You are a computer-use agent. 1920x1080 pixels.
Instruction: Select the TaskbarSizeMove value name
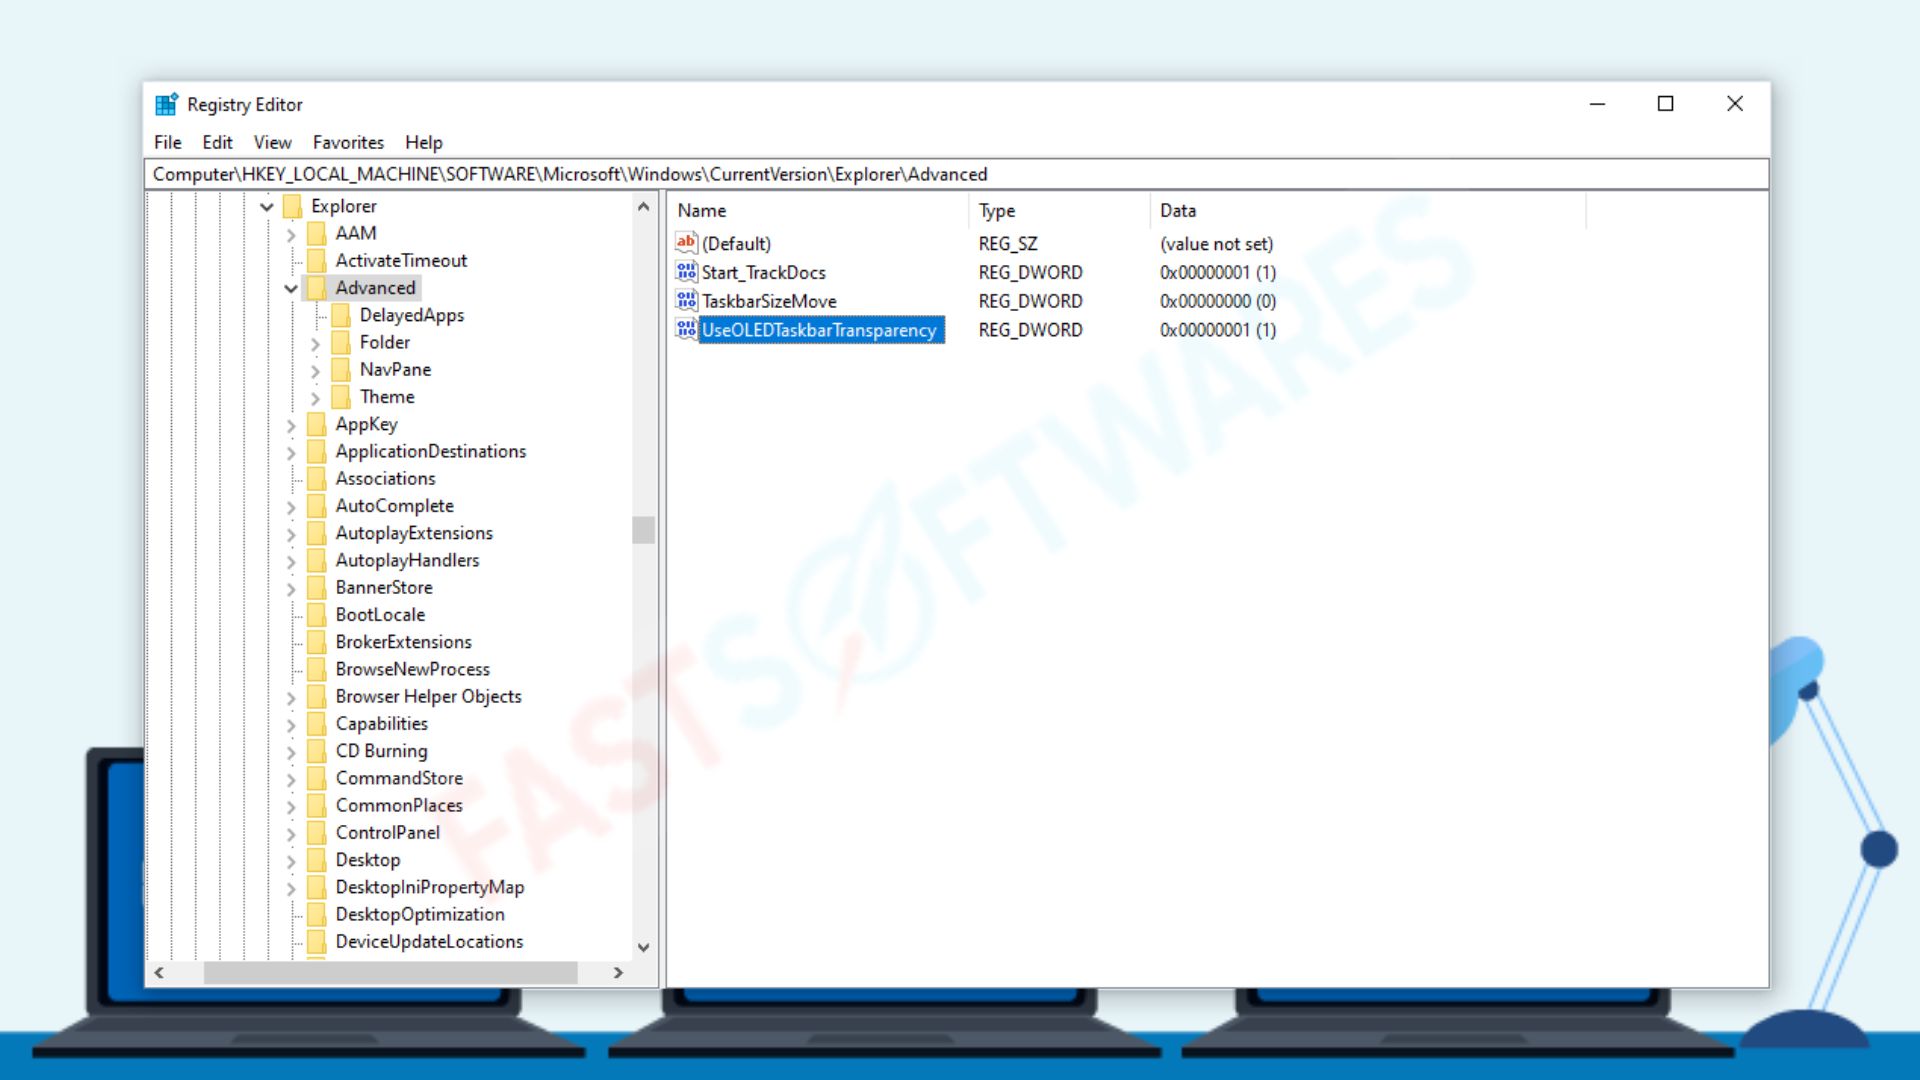(x=769, y=301)
